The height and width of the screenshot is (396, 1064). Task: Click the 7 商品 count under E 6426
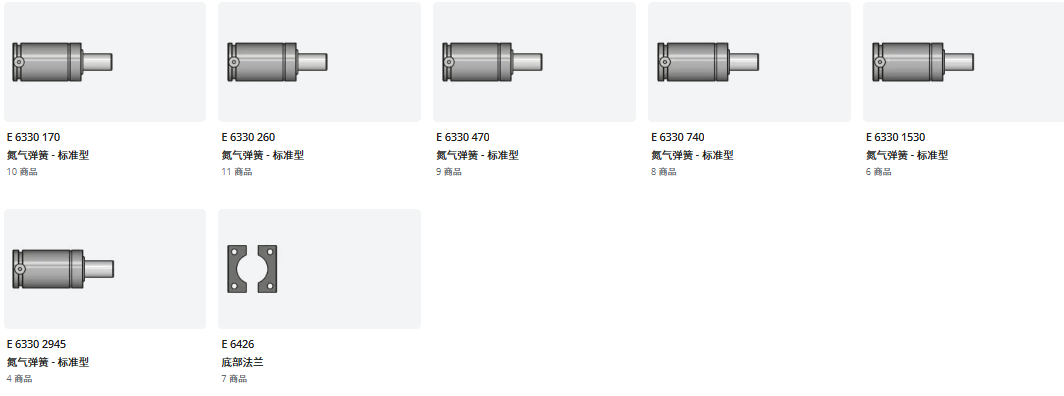point(234,379)
